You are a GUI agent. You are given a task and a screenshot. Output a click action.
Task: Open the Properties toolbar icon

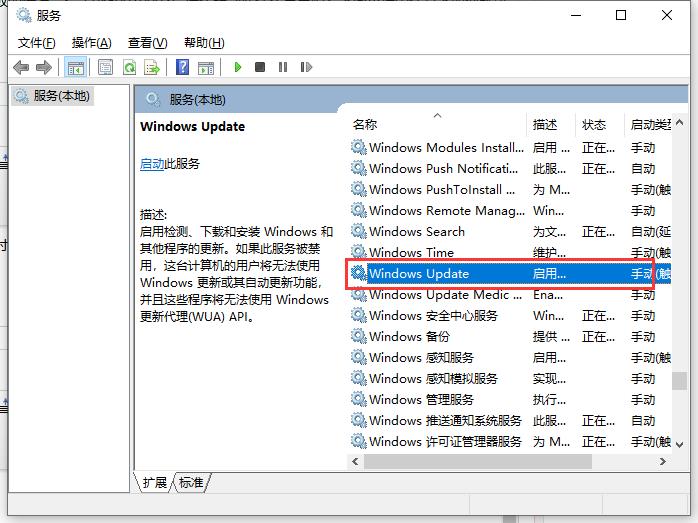pyautogui.click(x=106, y=68)
